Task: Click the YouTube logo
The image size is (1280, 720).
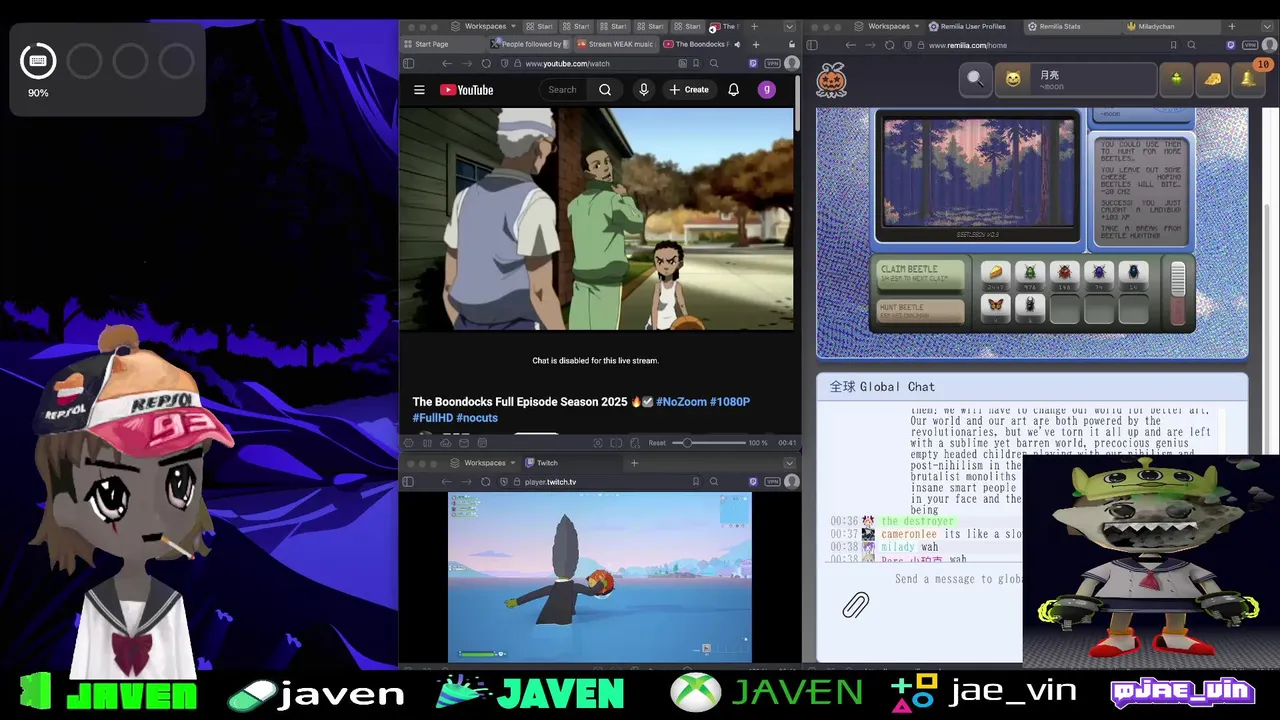Action: coord(467,90)
